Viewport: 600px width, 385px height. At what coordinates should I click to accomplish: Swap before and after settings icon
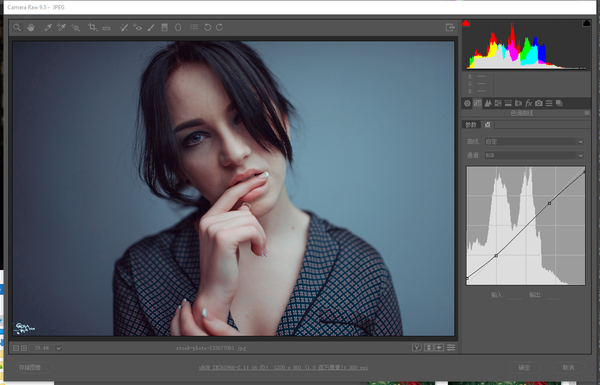coord(429,347)
